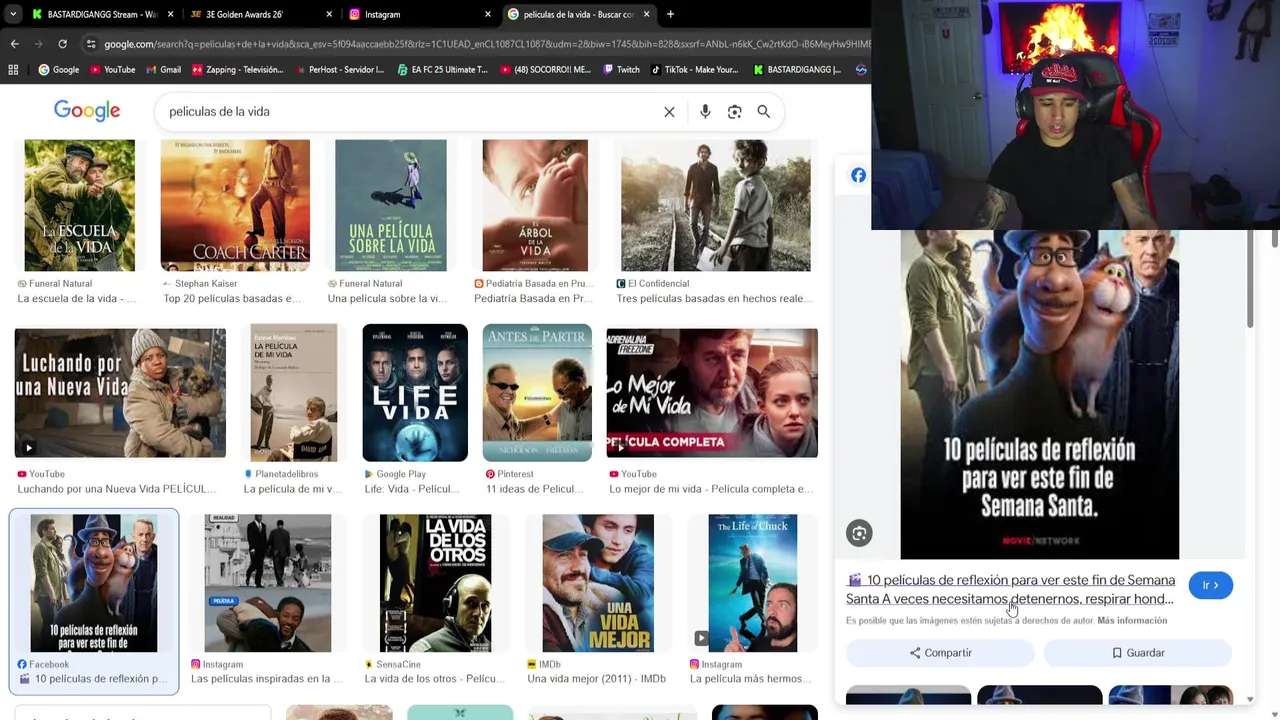The height and width of the screenshot is (720, 1280).
Task: Click the address bar URL
Action: pos(486,44)
